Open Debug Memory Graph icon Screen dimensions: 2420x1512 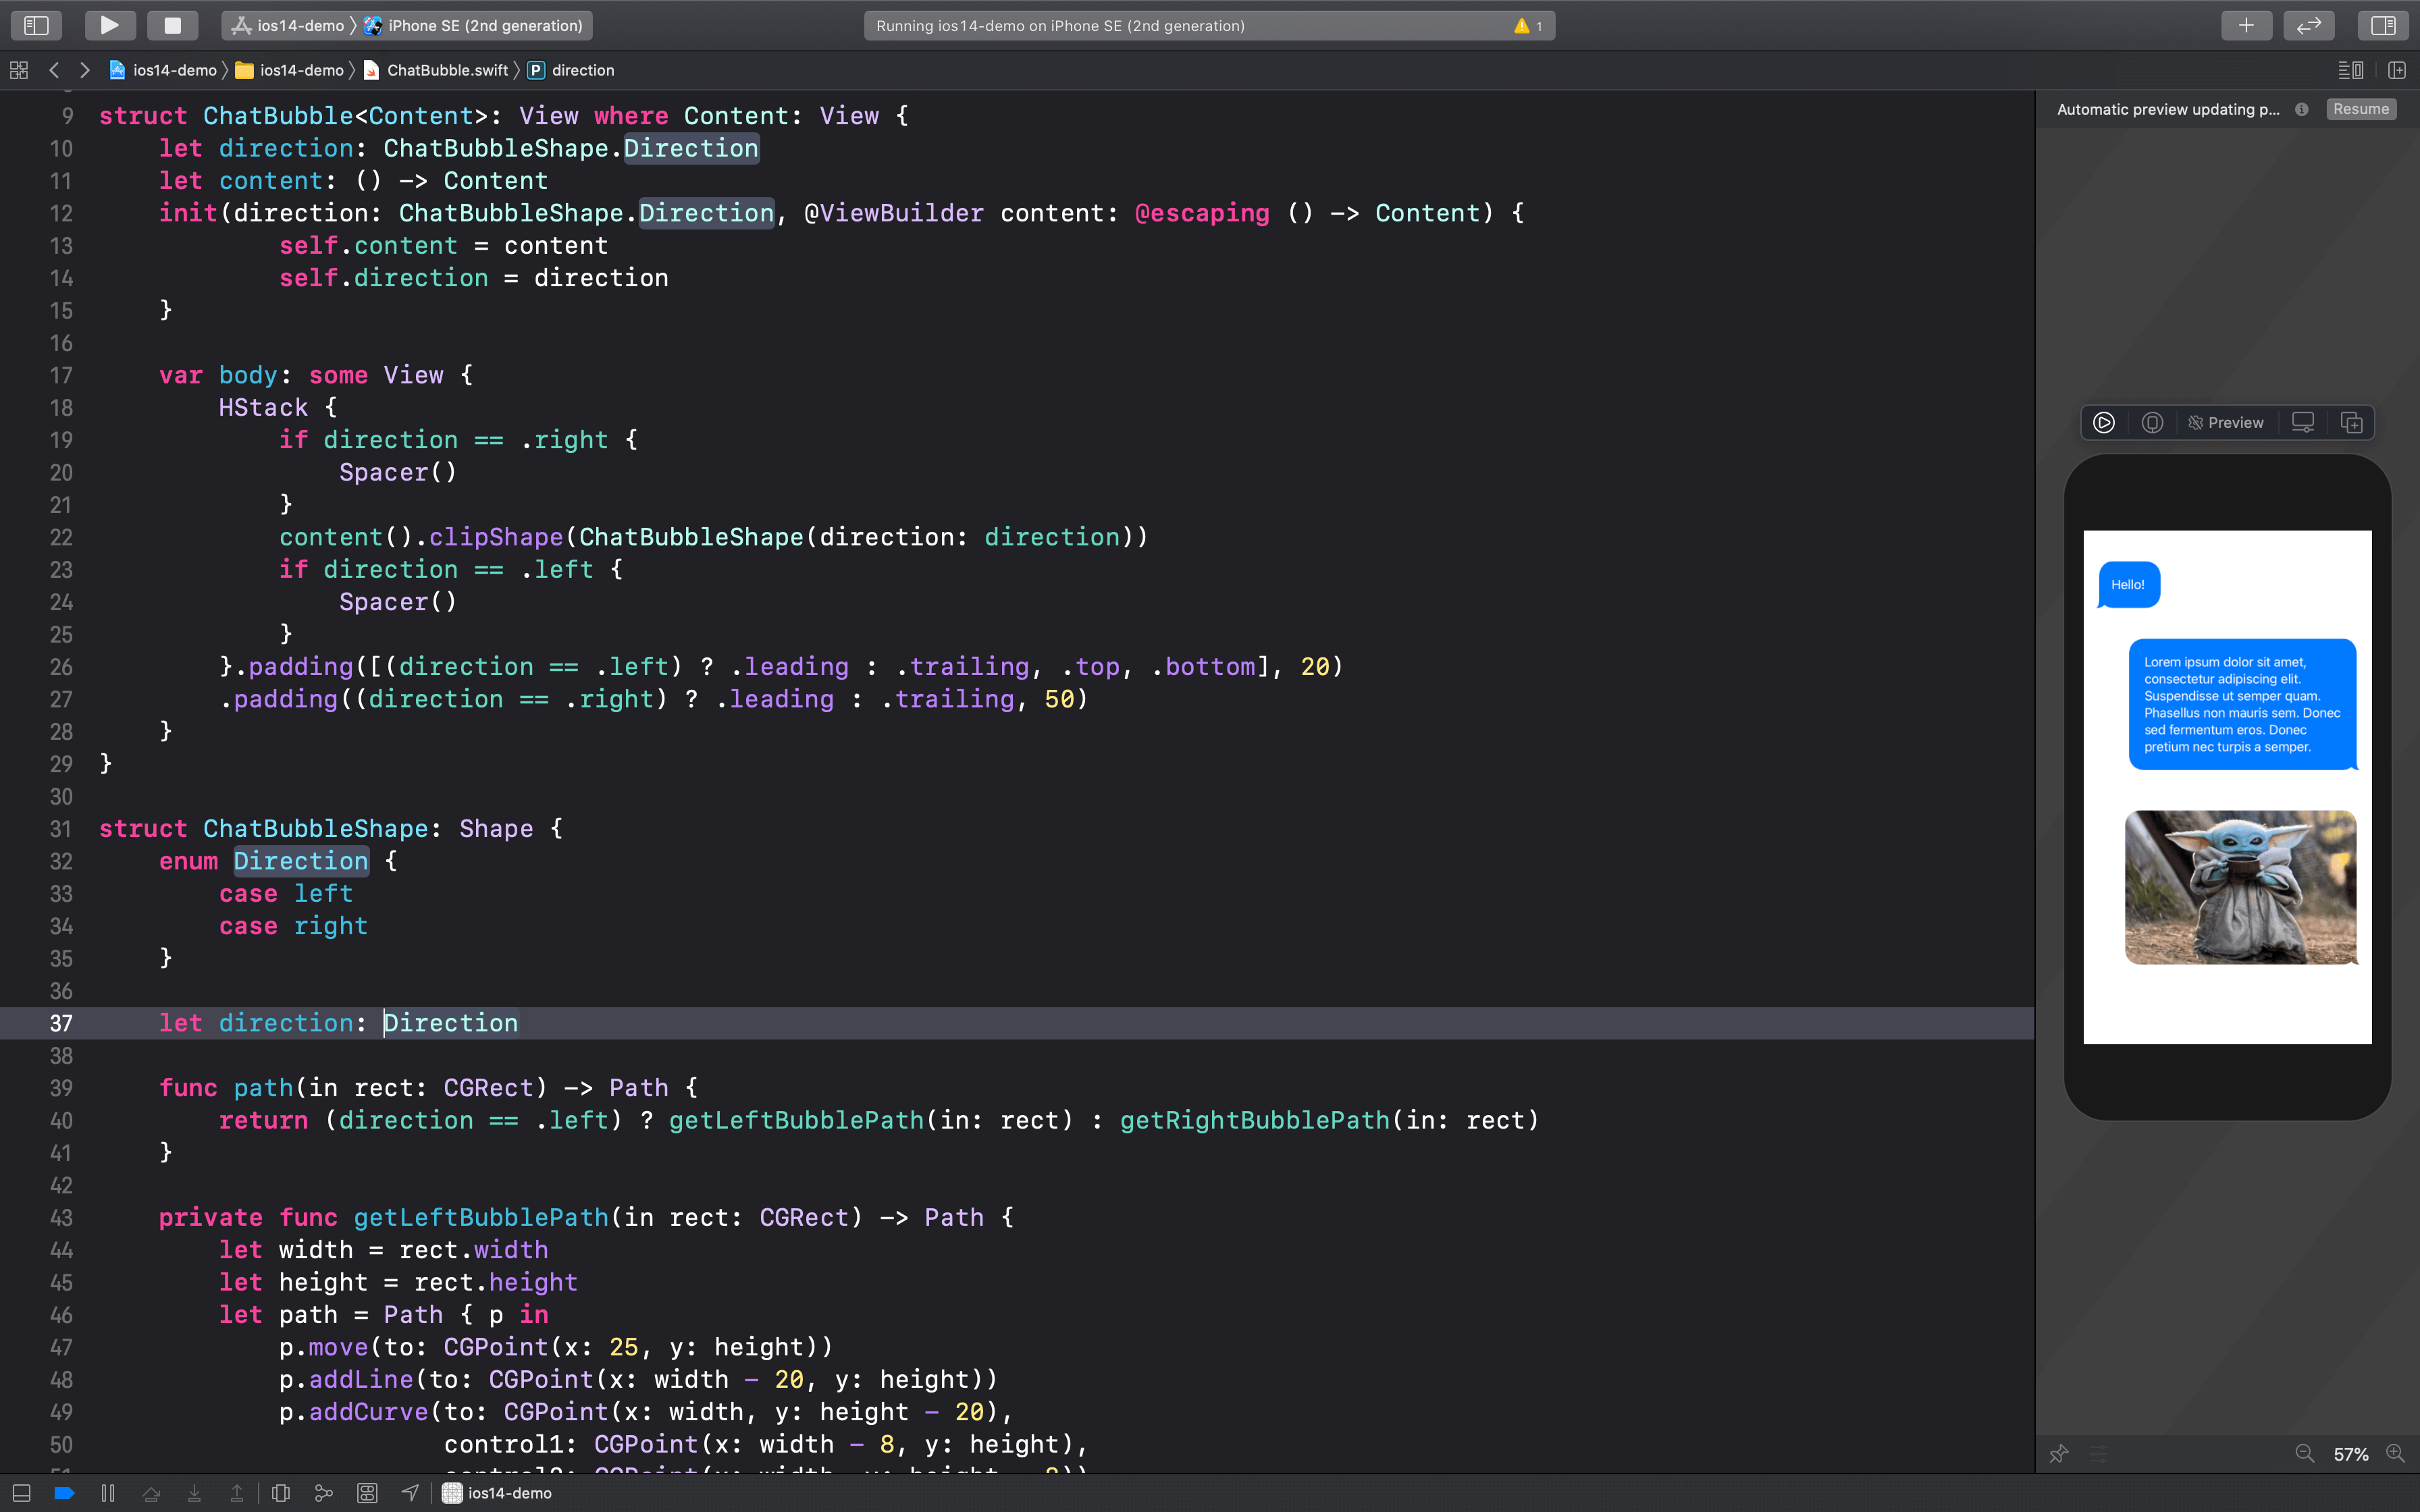pyautogui.click(x=323, y=1493)
